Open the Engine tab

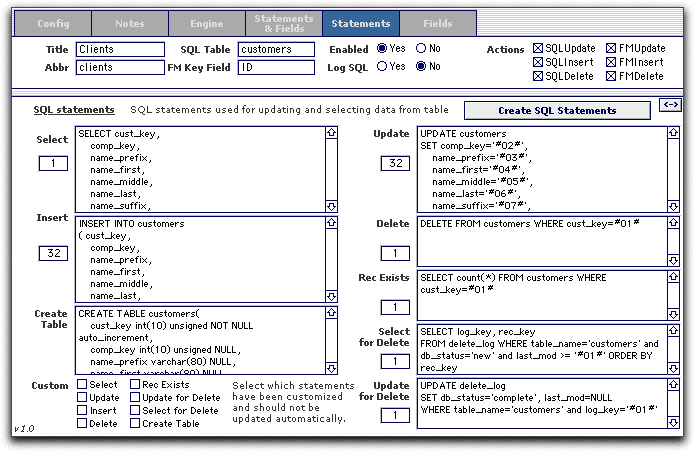(207, 23)
